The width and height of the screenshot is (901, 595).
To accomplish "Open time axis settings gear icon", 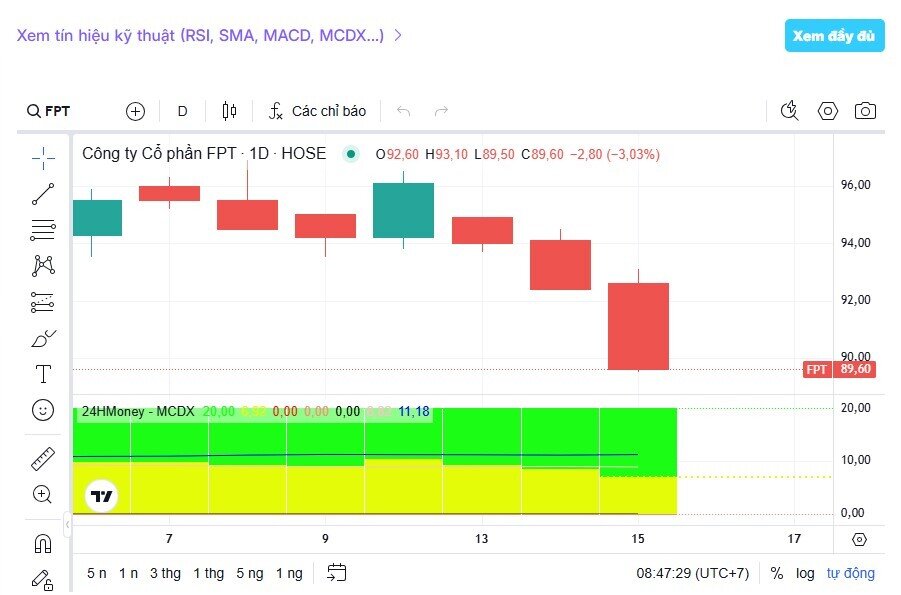I will click(859, 539).
